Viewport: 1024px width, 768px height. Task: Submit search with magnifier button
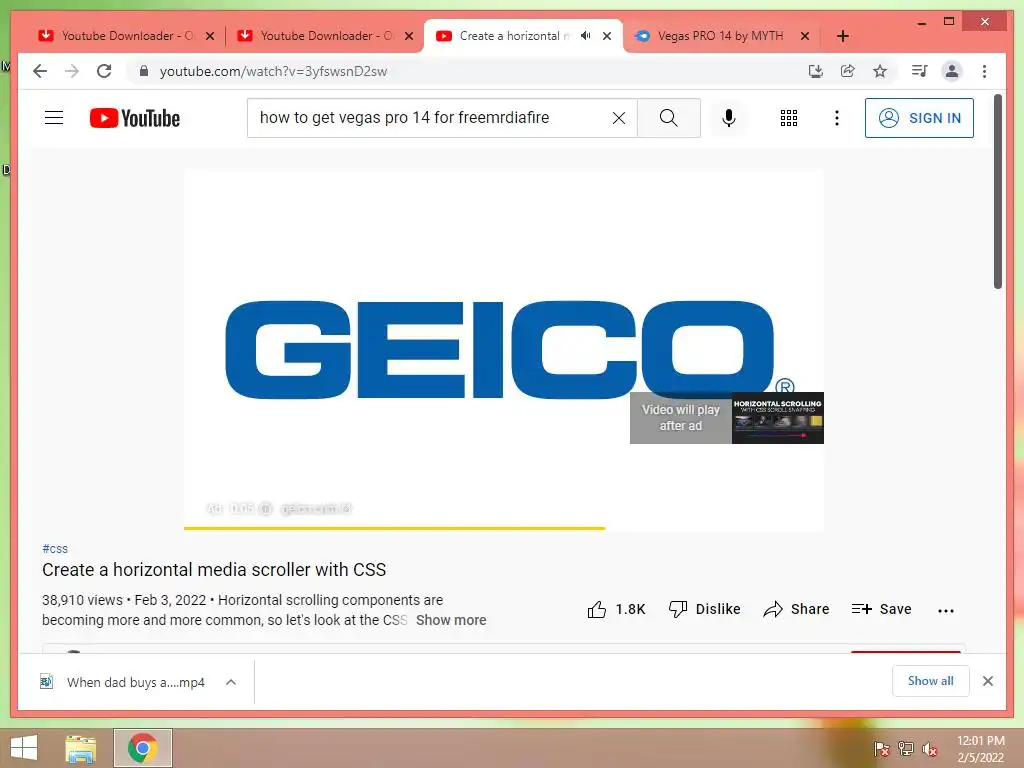click(669, 118)
